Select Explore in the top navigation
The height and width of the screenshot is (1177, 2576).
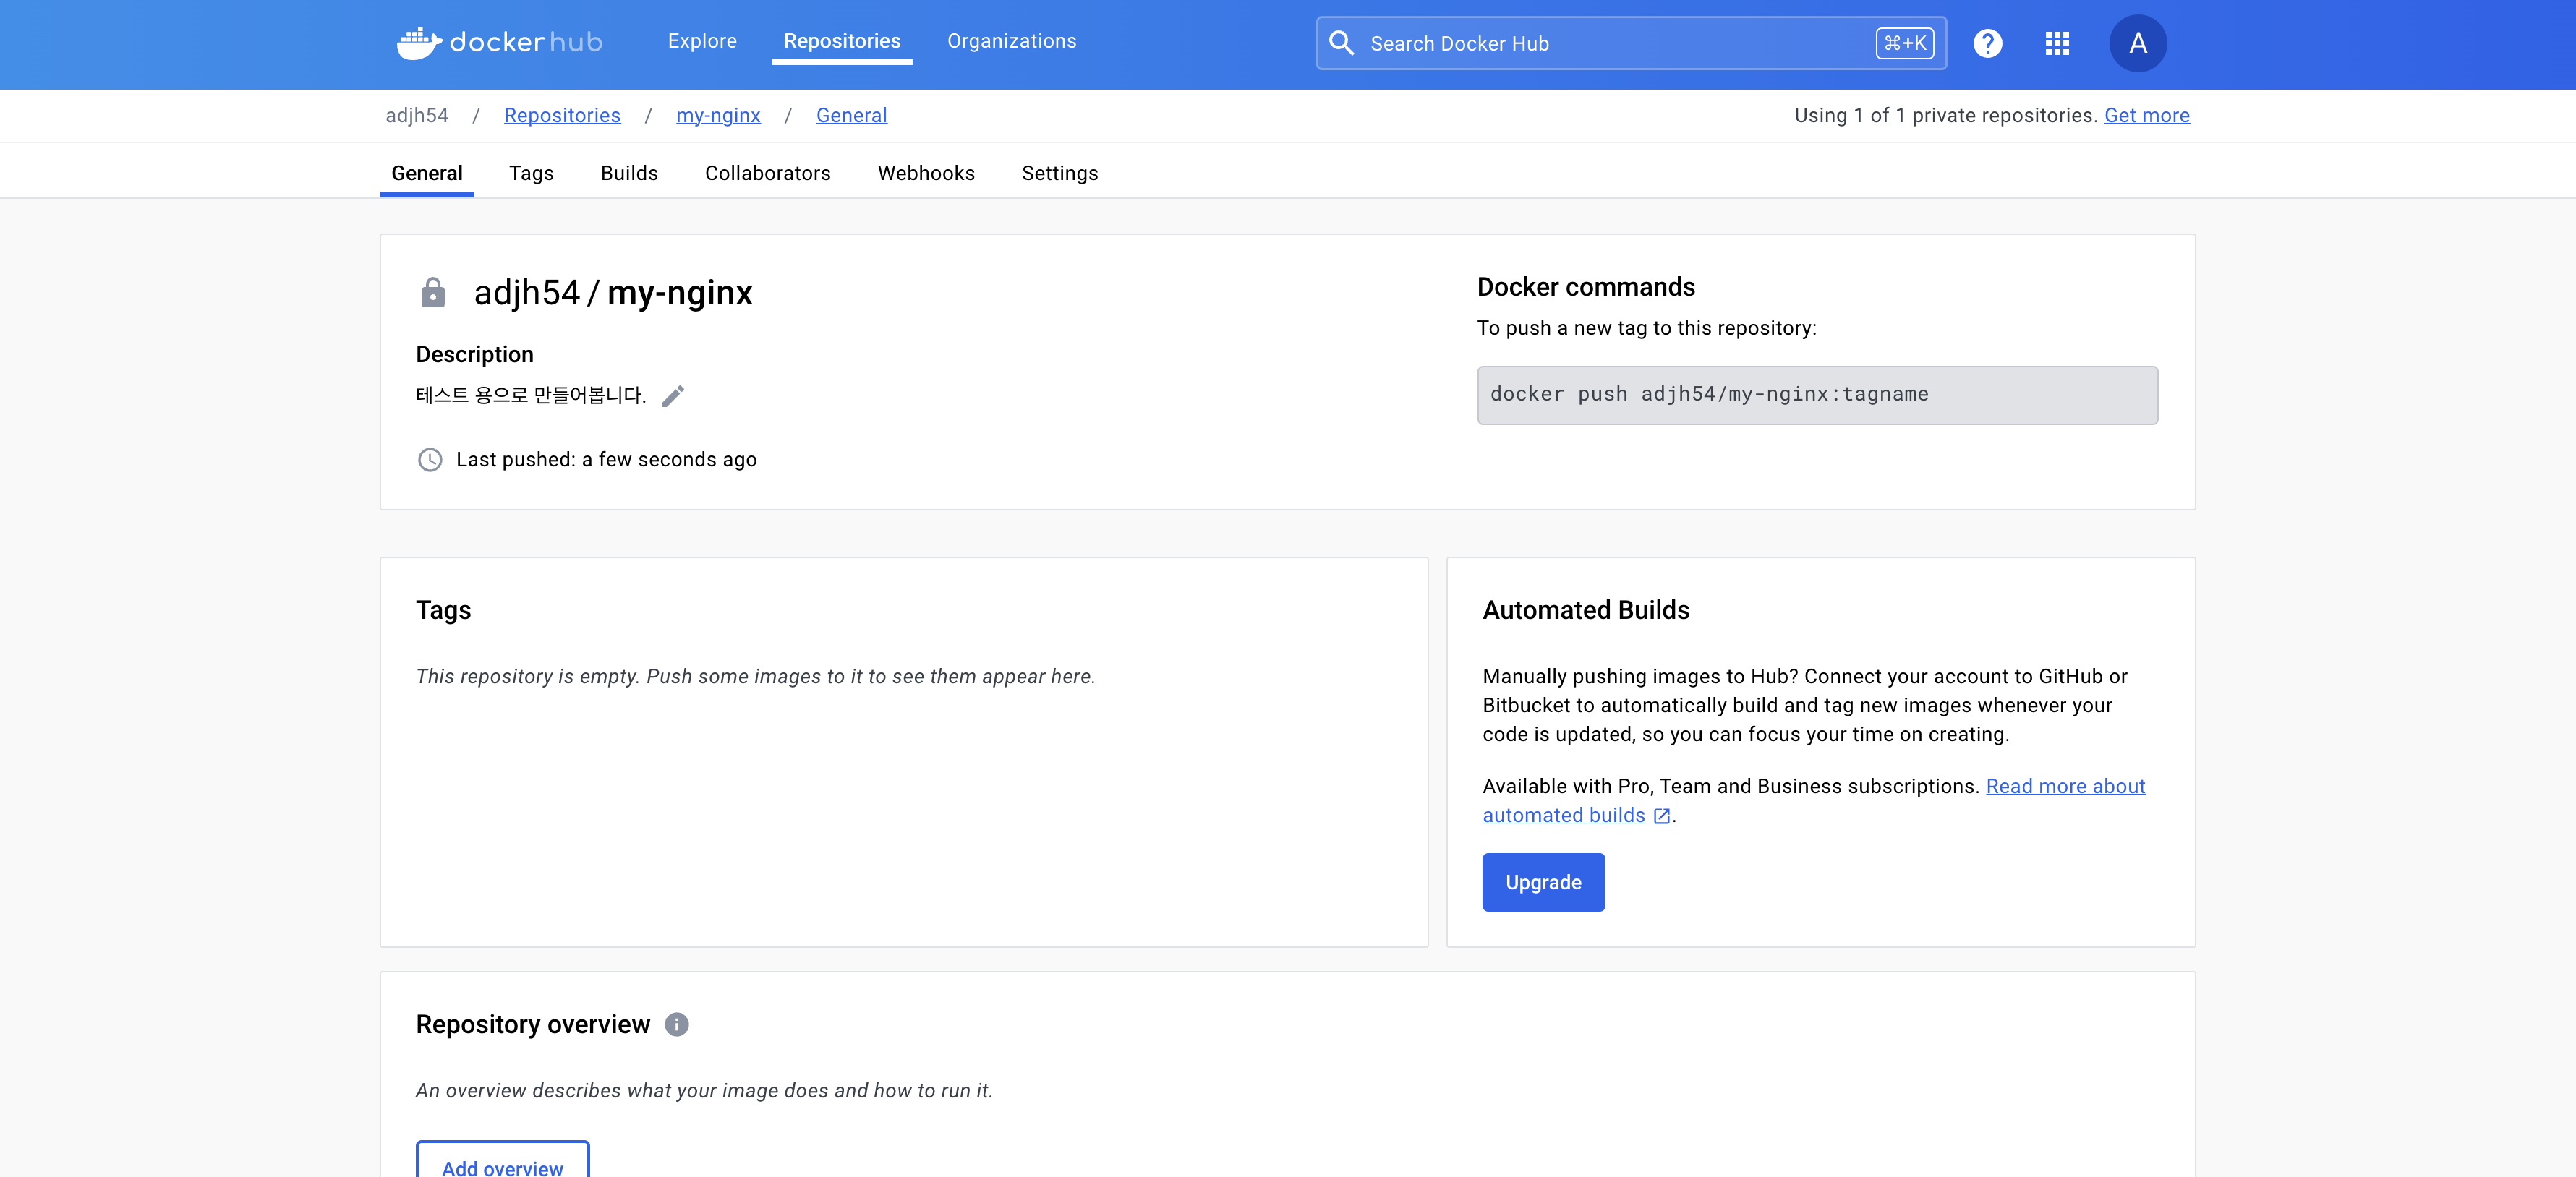click(x=702, y=41)
